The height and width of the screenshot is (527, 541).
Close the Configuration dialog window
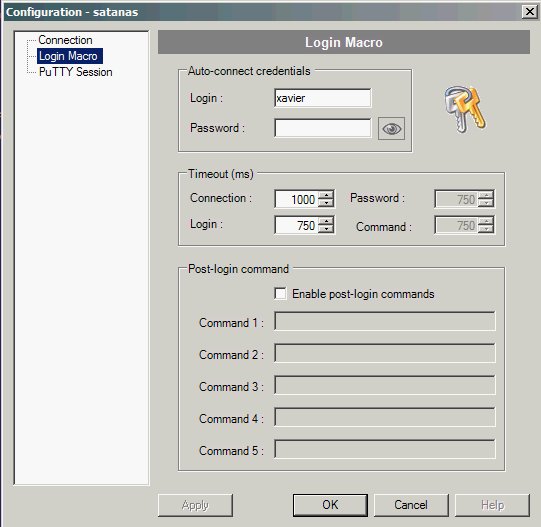tap(529, 12)
